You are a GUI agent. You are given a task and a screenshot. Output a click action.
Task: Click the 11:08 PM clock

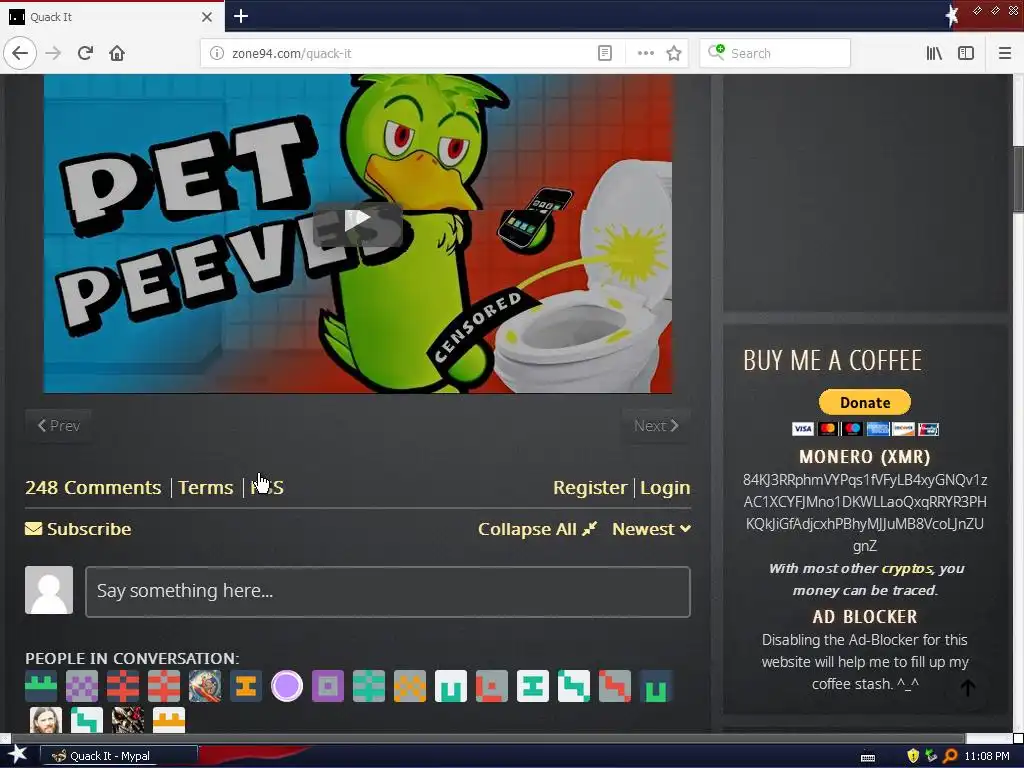pos(987,756)
